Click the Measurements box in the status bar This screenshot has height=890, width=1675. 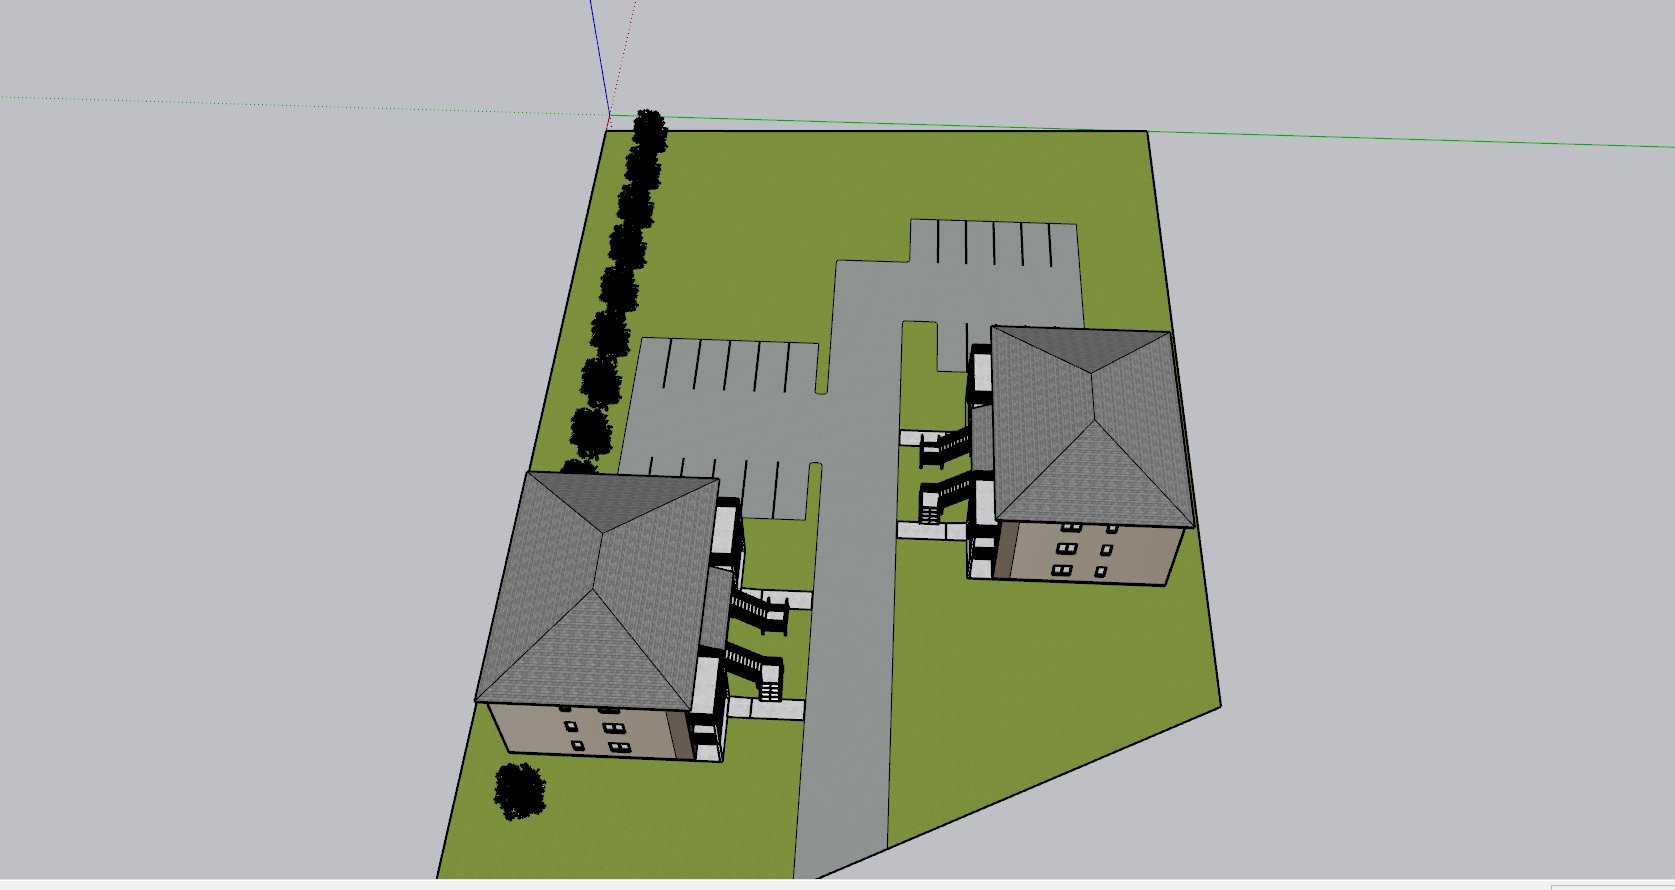[x=1612, y=886]
